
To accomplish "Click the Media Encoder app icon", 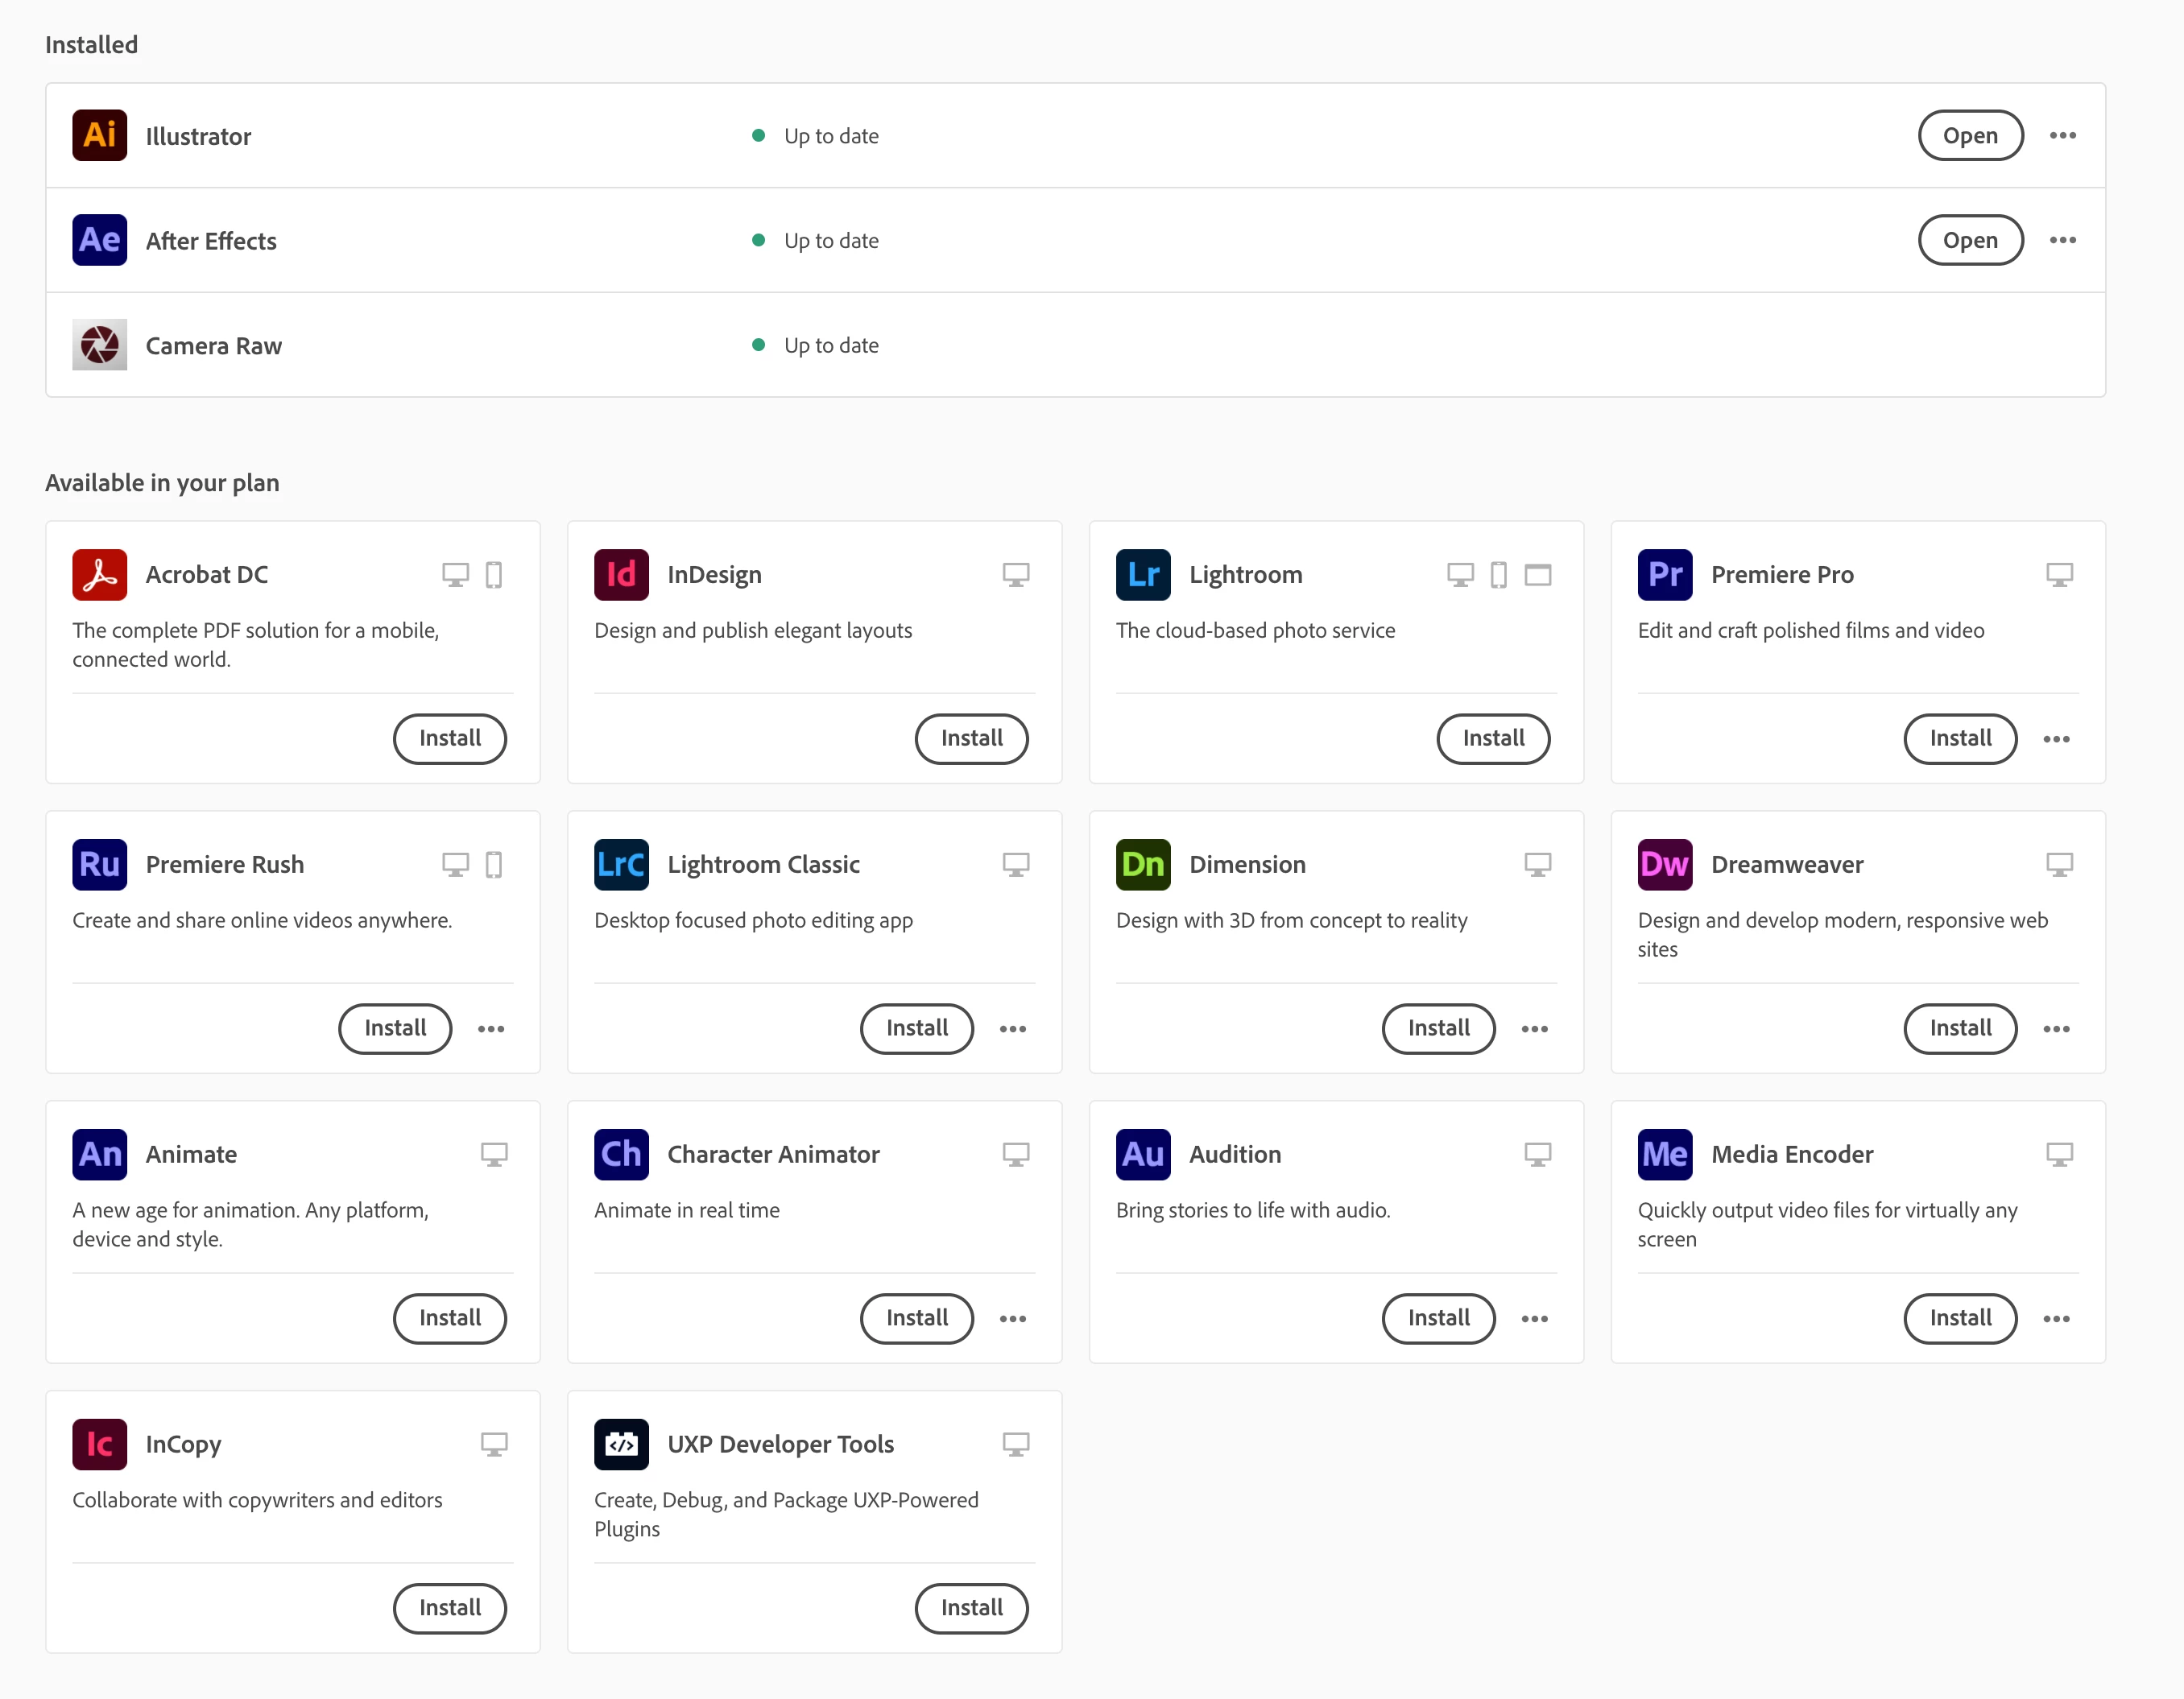I will click(x=1665, y=1154).
